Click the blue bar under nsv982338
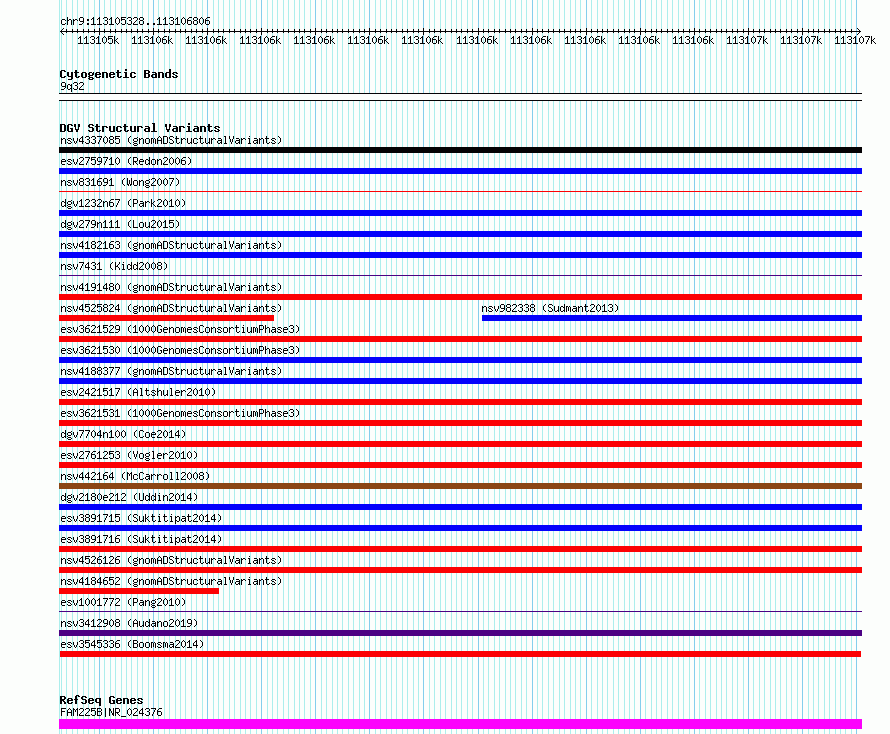Image resolution: width=890 pixels, height=734 pixels. 672,318
